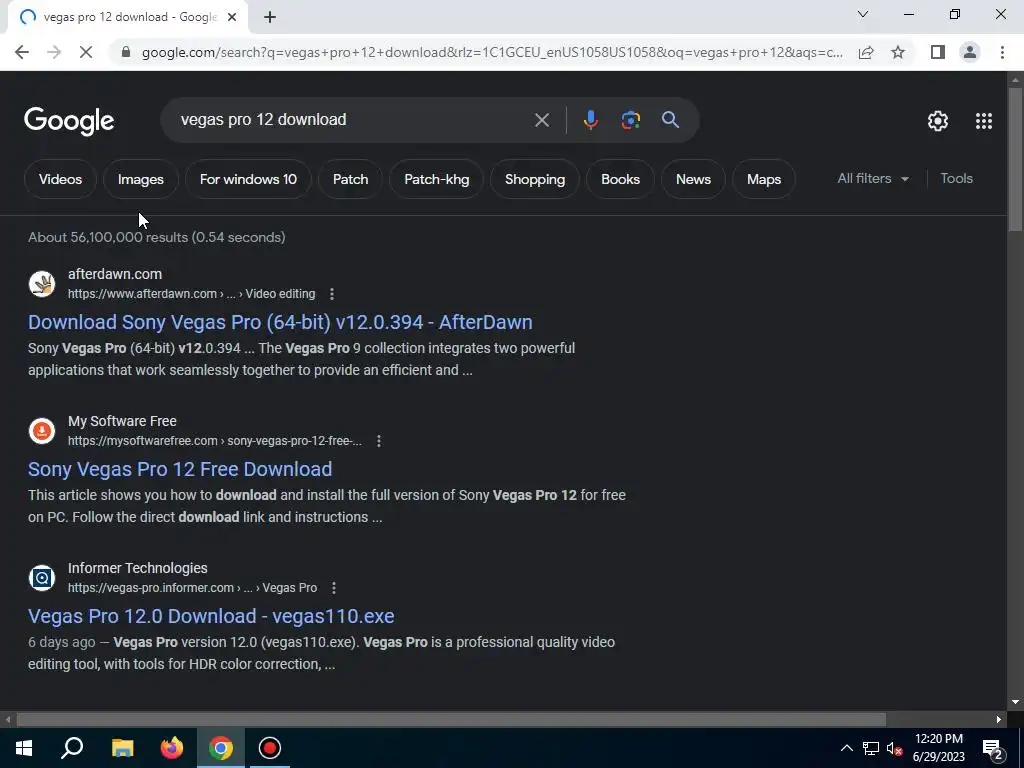Share this page via share icon

point(866,52)
